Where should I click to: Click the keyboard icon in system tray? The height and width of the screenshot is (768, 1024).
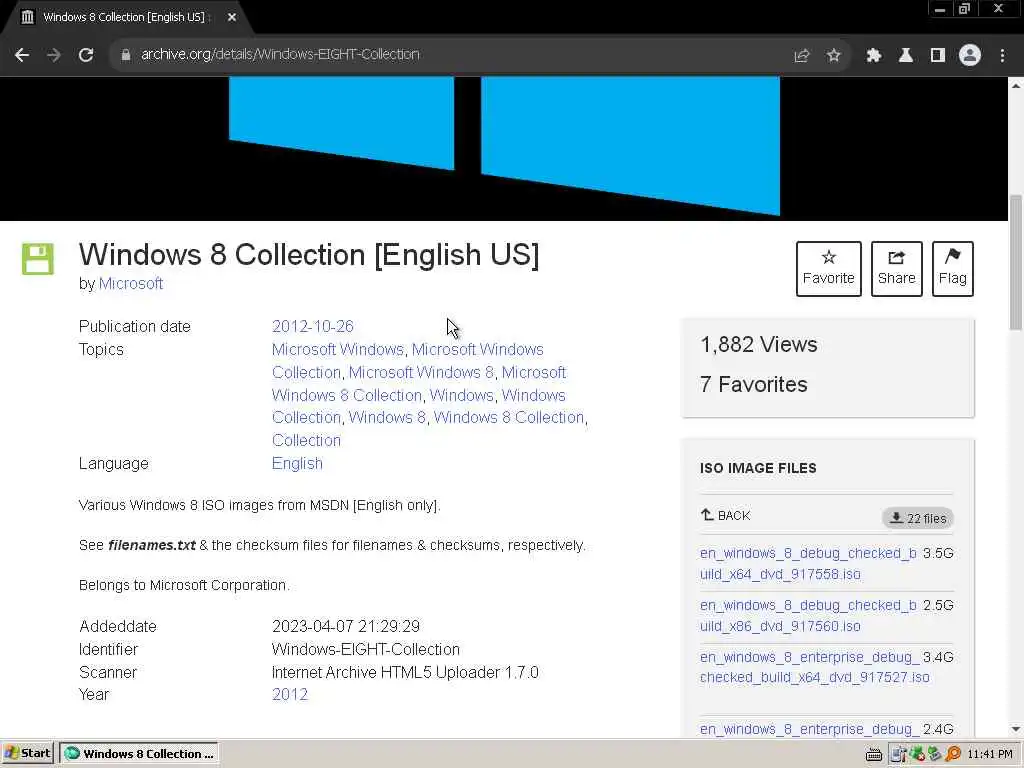click(873, 754)
